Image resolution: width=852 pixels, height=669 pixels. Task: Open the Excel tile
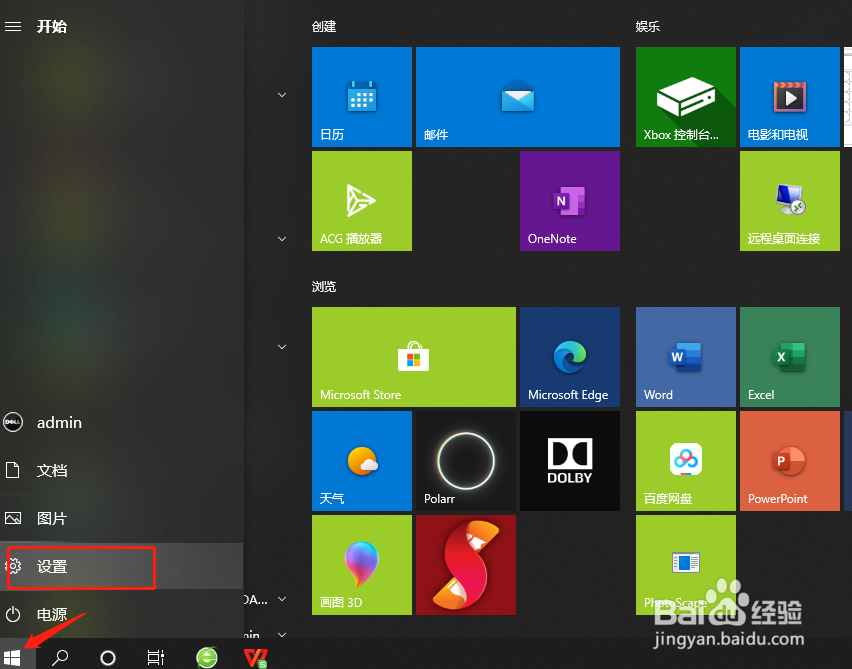pos(790,357)
